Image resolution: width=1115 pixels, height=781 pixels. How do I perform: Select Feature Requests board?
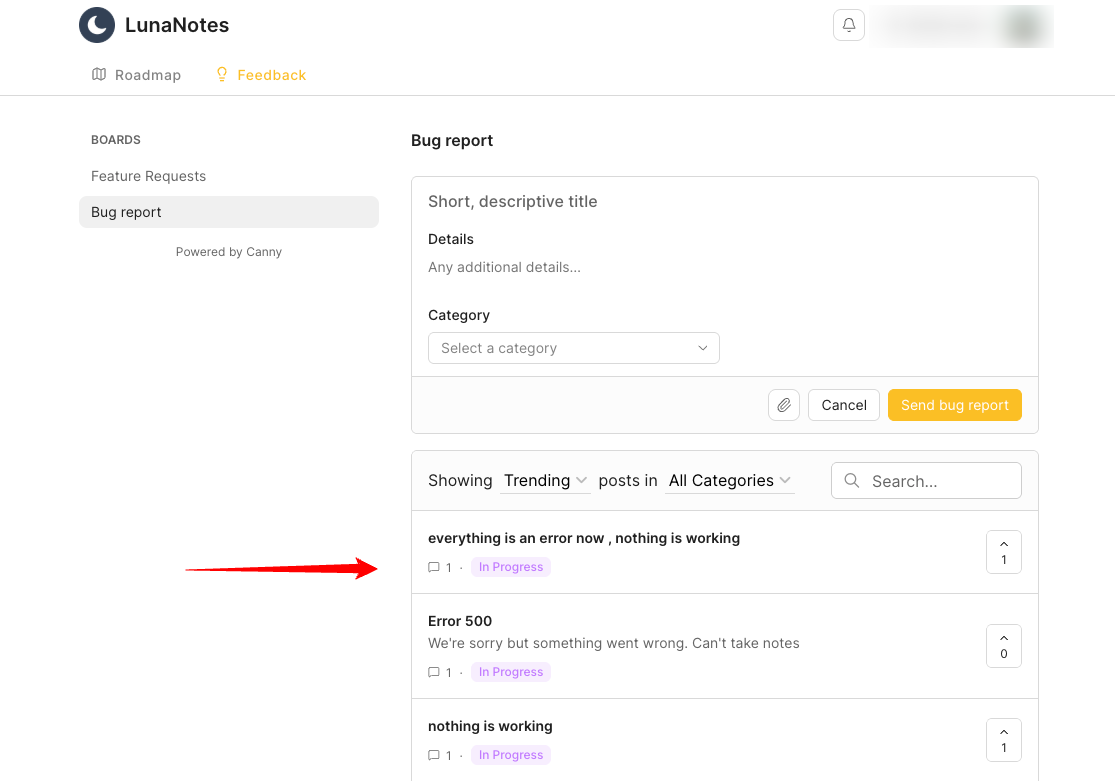pos(148,176)
